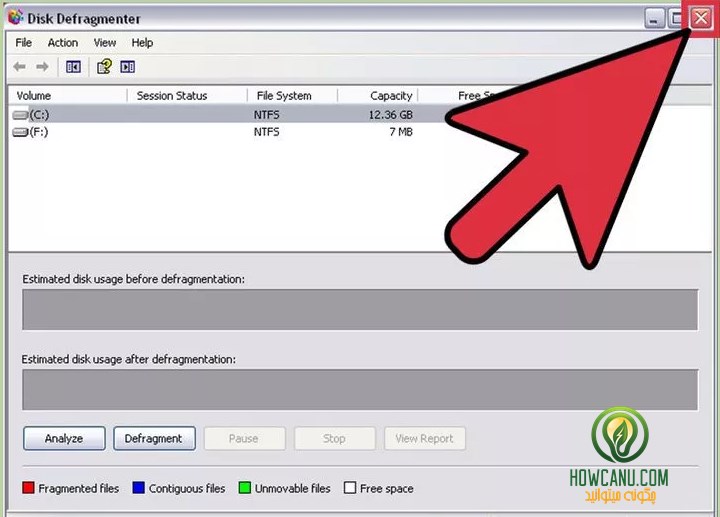Image resolution: width=720 pixels, height=517 pixels.
Task: Click NTFS in the (C:) row
Action: coord(266,114)
